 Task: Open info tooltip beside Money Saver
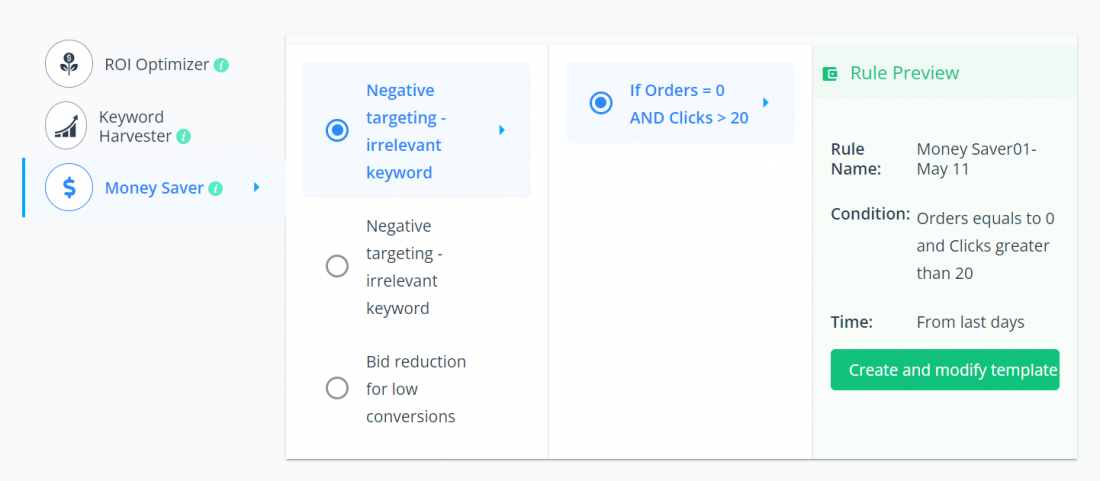(215, 189)
